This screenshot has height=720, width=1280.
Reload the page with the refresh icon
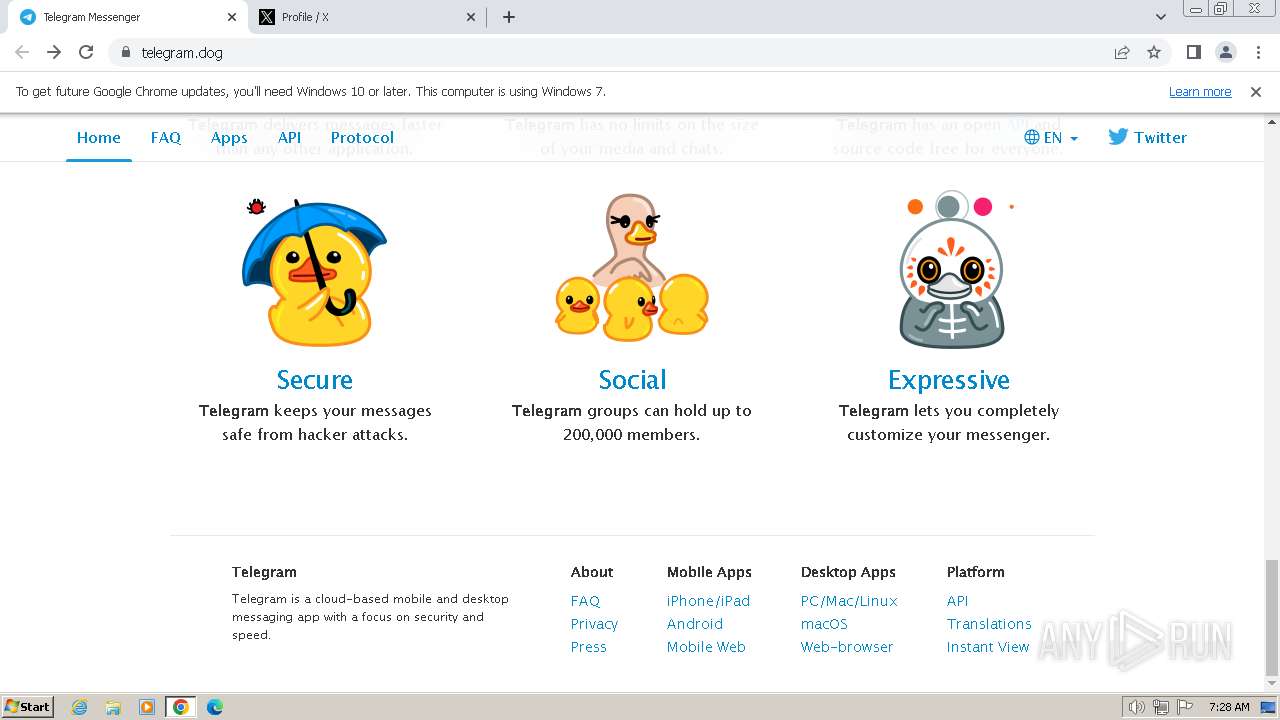(x=86, y=52)
